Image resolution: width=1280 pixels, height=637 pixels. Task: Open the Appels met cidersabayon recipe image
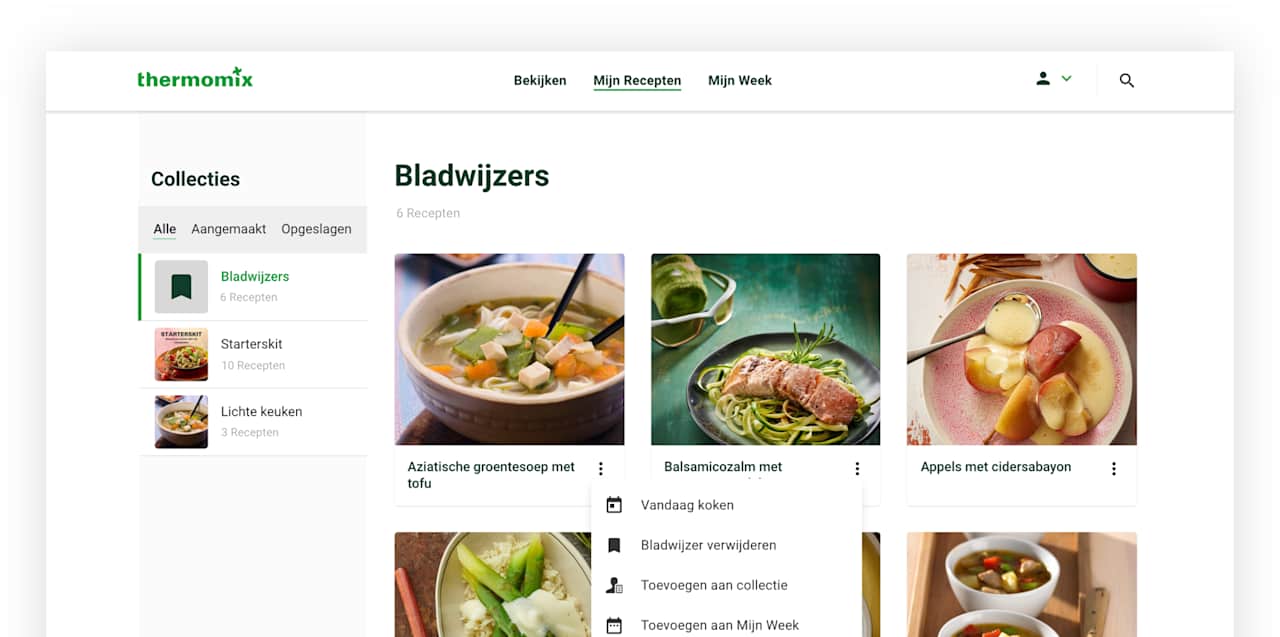point(1021,349)
